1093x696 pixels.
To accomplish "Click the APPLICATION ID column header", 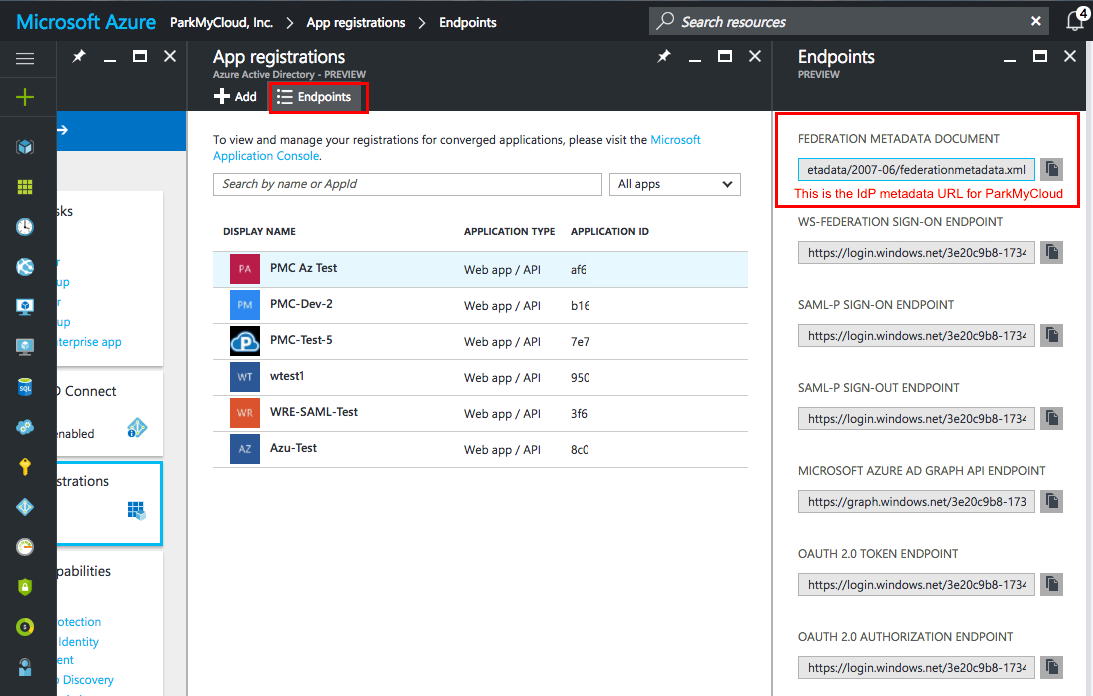I will 610,232.
